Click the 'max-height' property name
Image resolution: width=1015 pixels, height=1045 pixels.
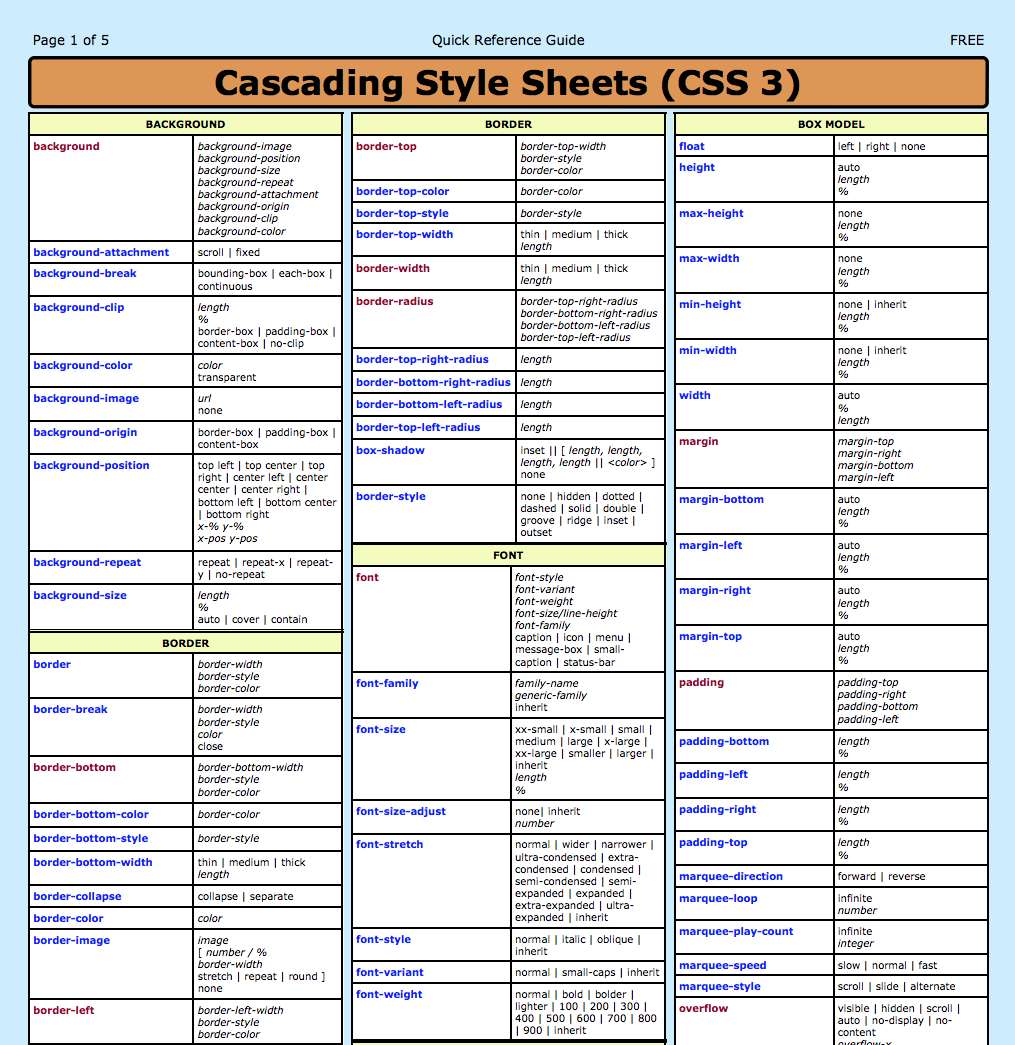coord(711,213)
